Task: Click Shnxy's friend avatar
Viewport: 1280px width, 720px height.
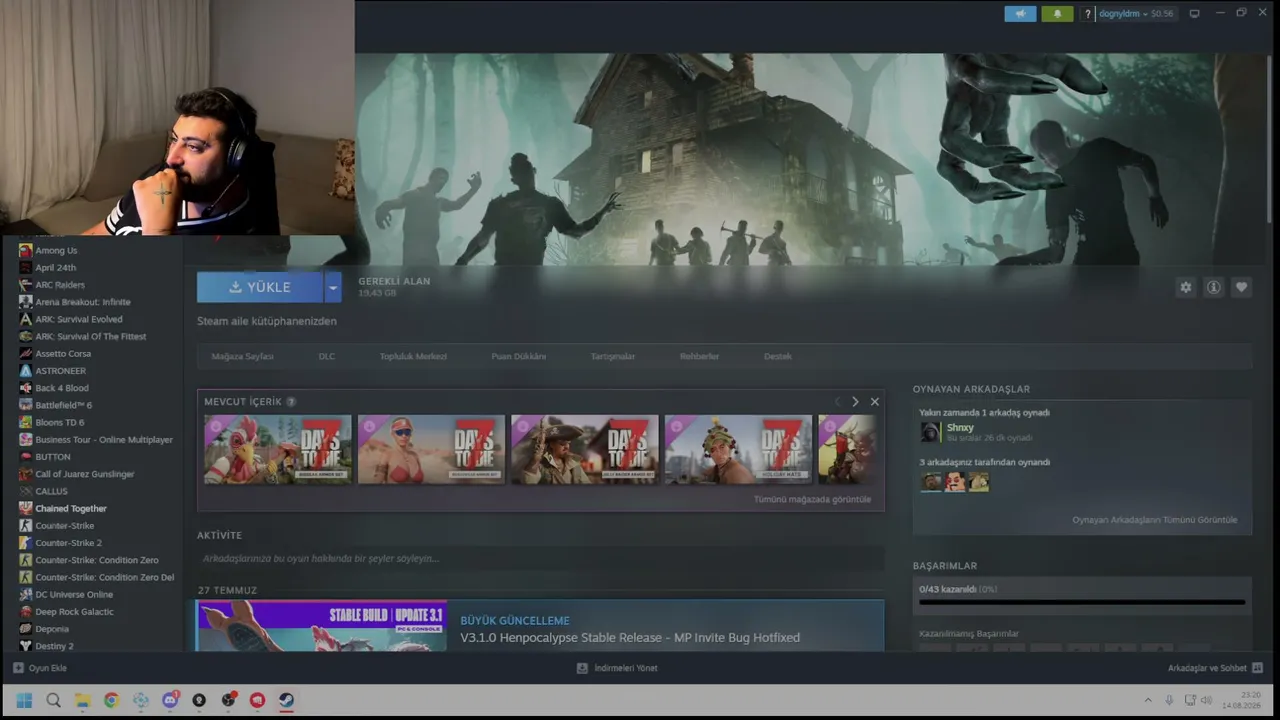Action: tap(930, 432)
